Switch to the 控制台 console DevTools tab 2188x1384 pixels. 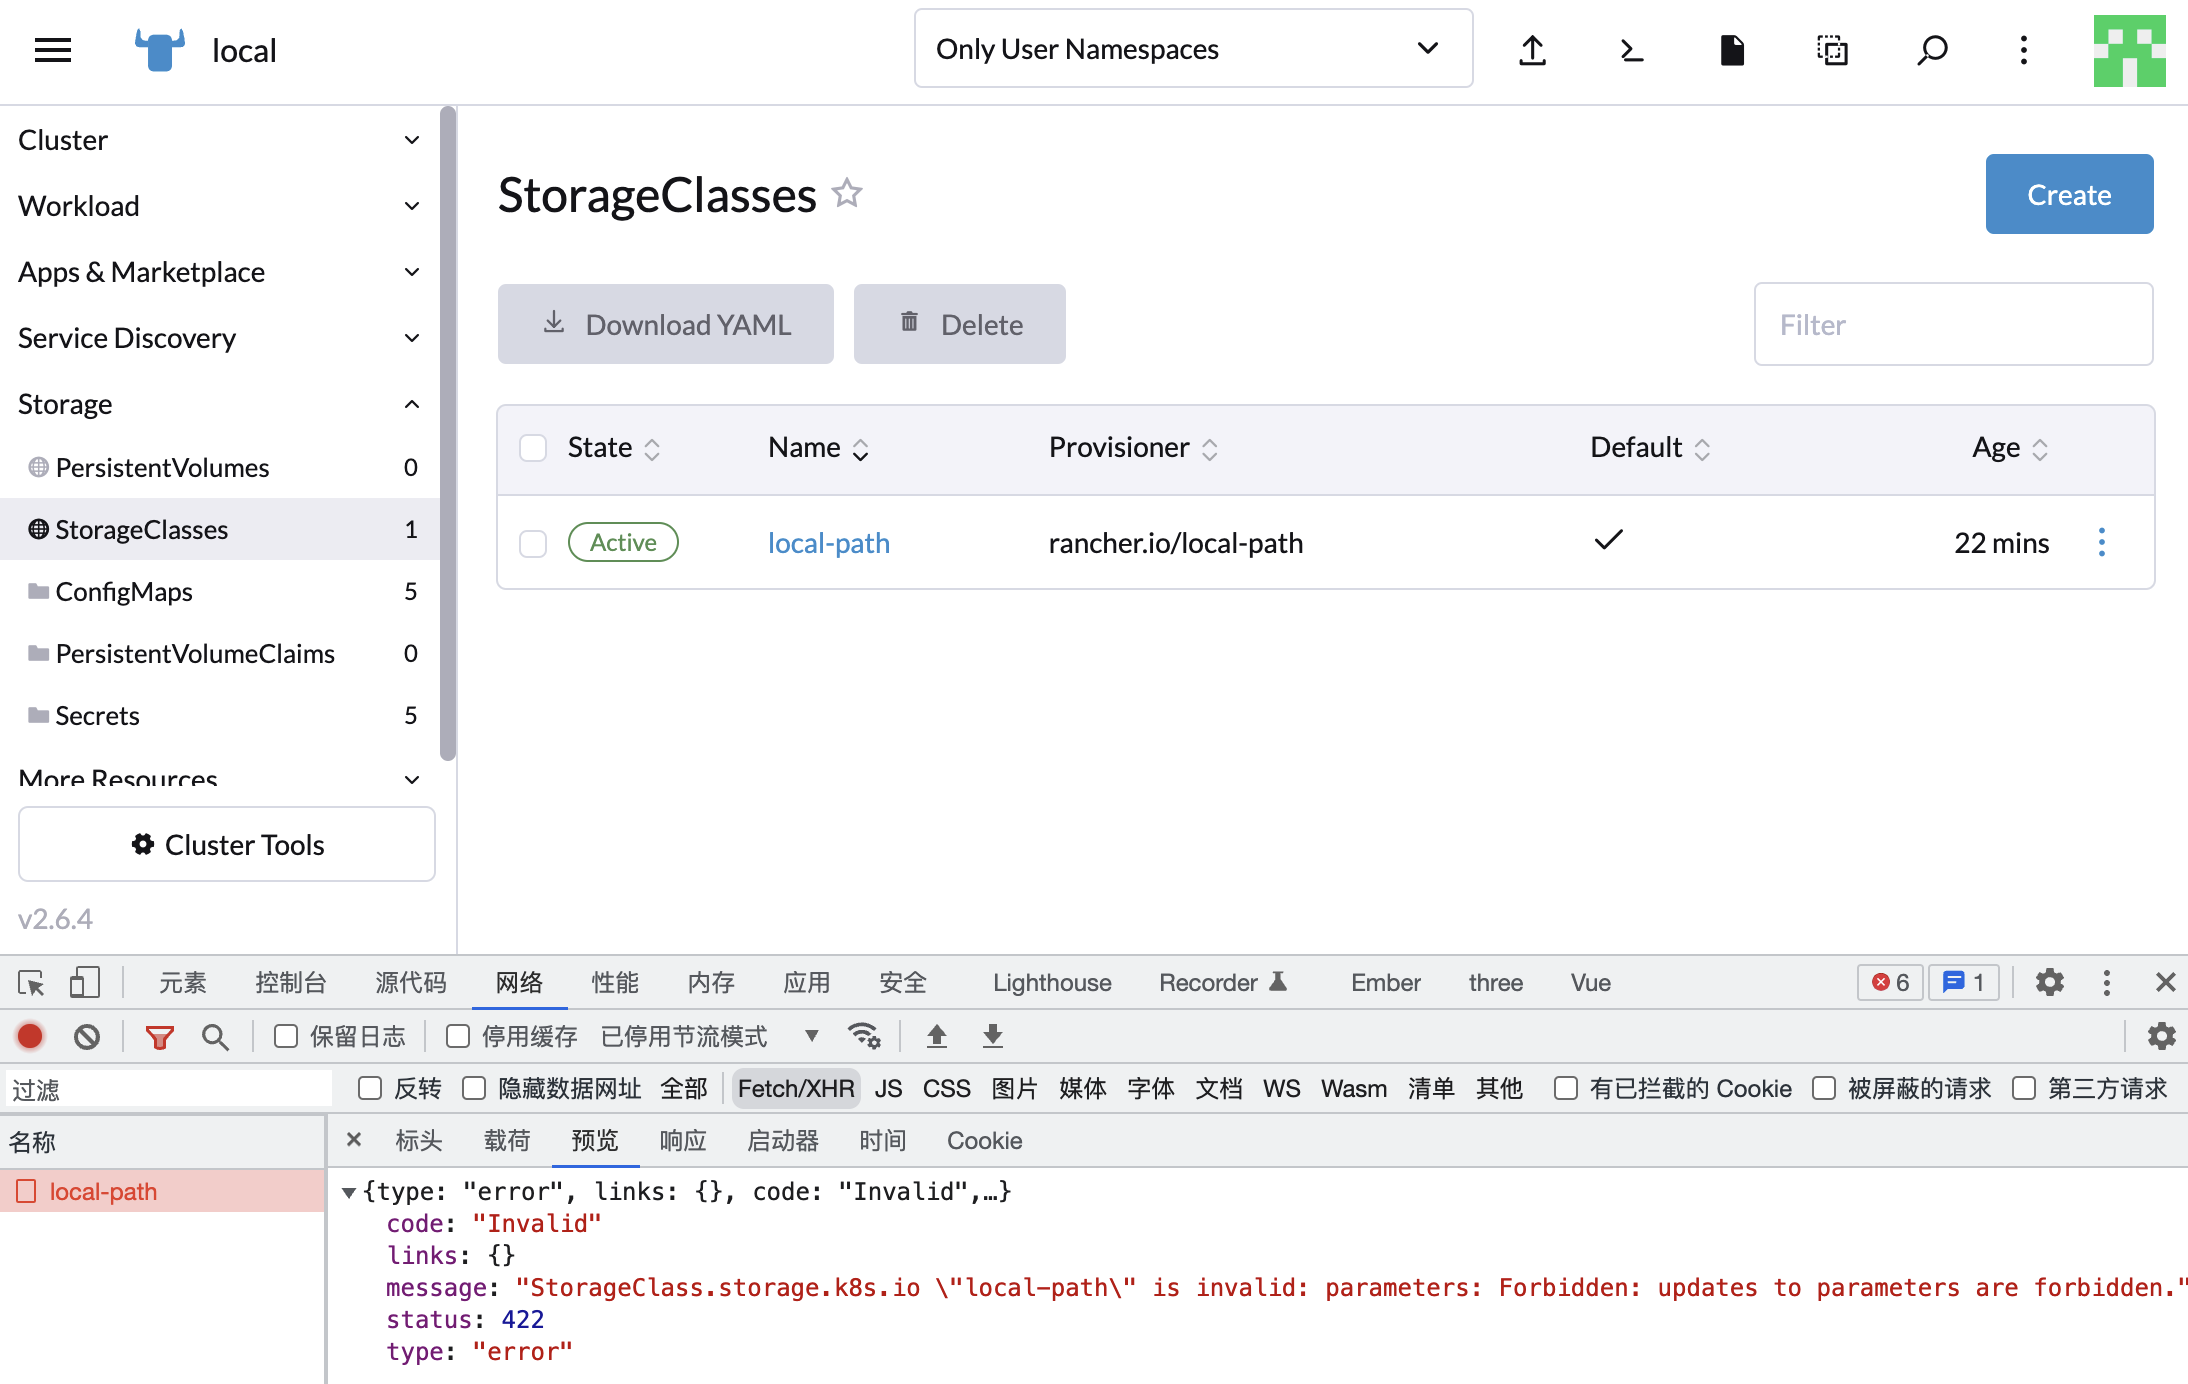[x=290, y=983]
